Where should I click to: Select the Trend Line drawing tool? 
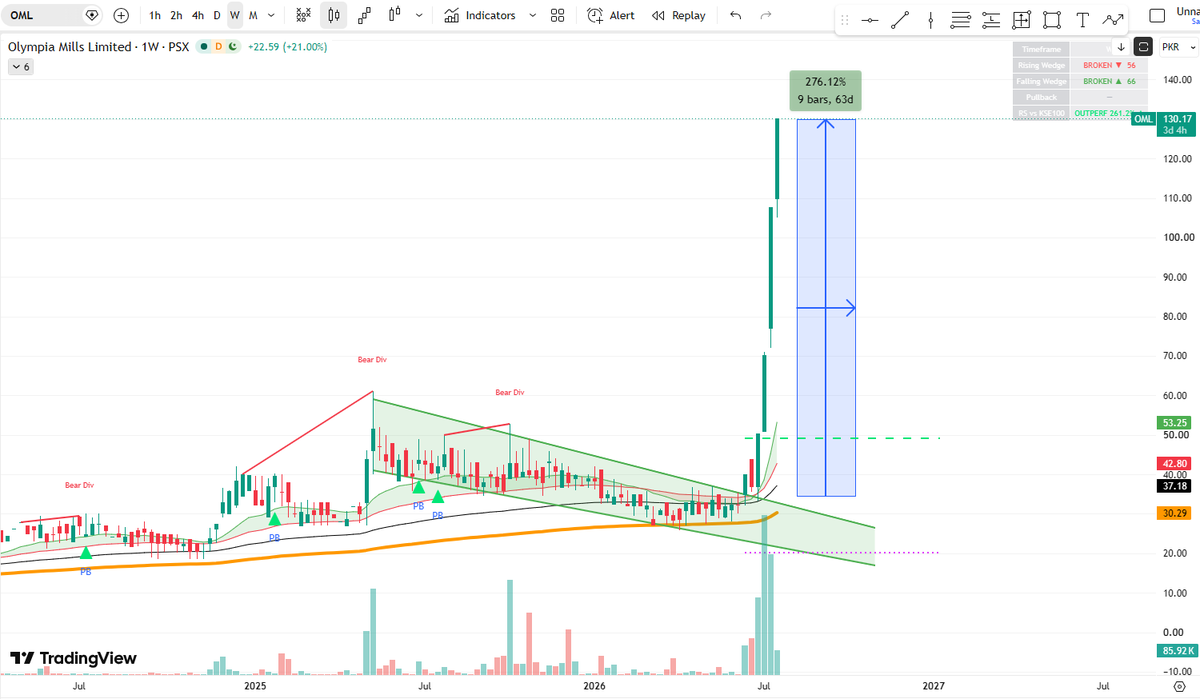pos(901,20)
